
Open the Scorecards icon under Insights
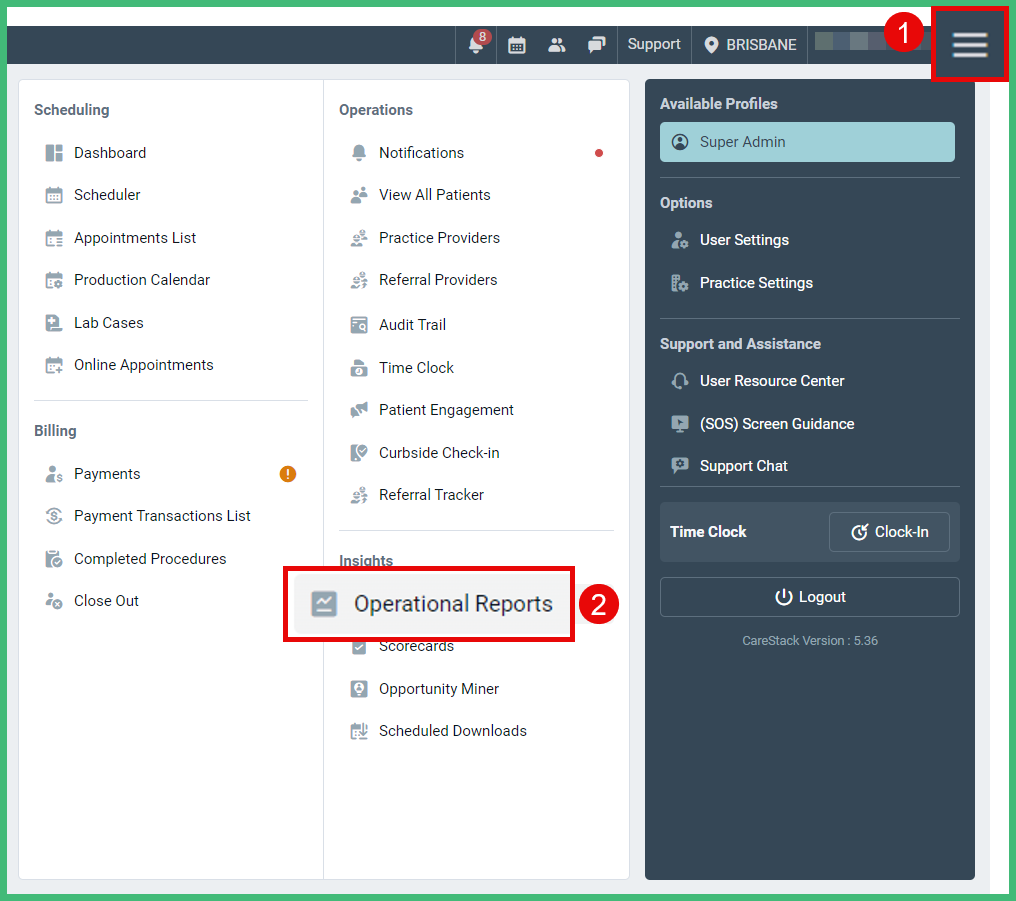point(359,646)
